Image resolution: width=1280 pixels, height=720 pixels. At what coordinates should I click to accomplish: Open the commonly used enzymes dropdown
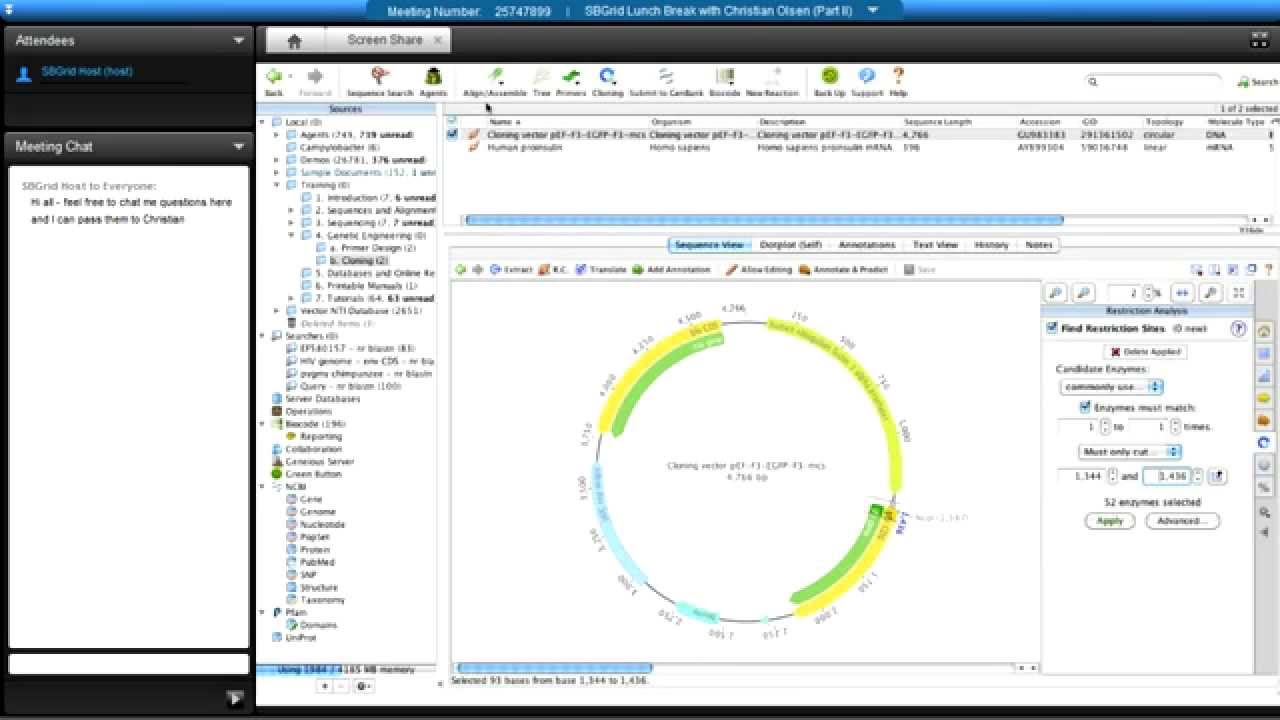point(1112,387)
